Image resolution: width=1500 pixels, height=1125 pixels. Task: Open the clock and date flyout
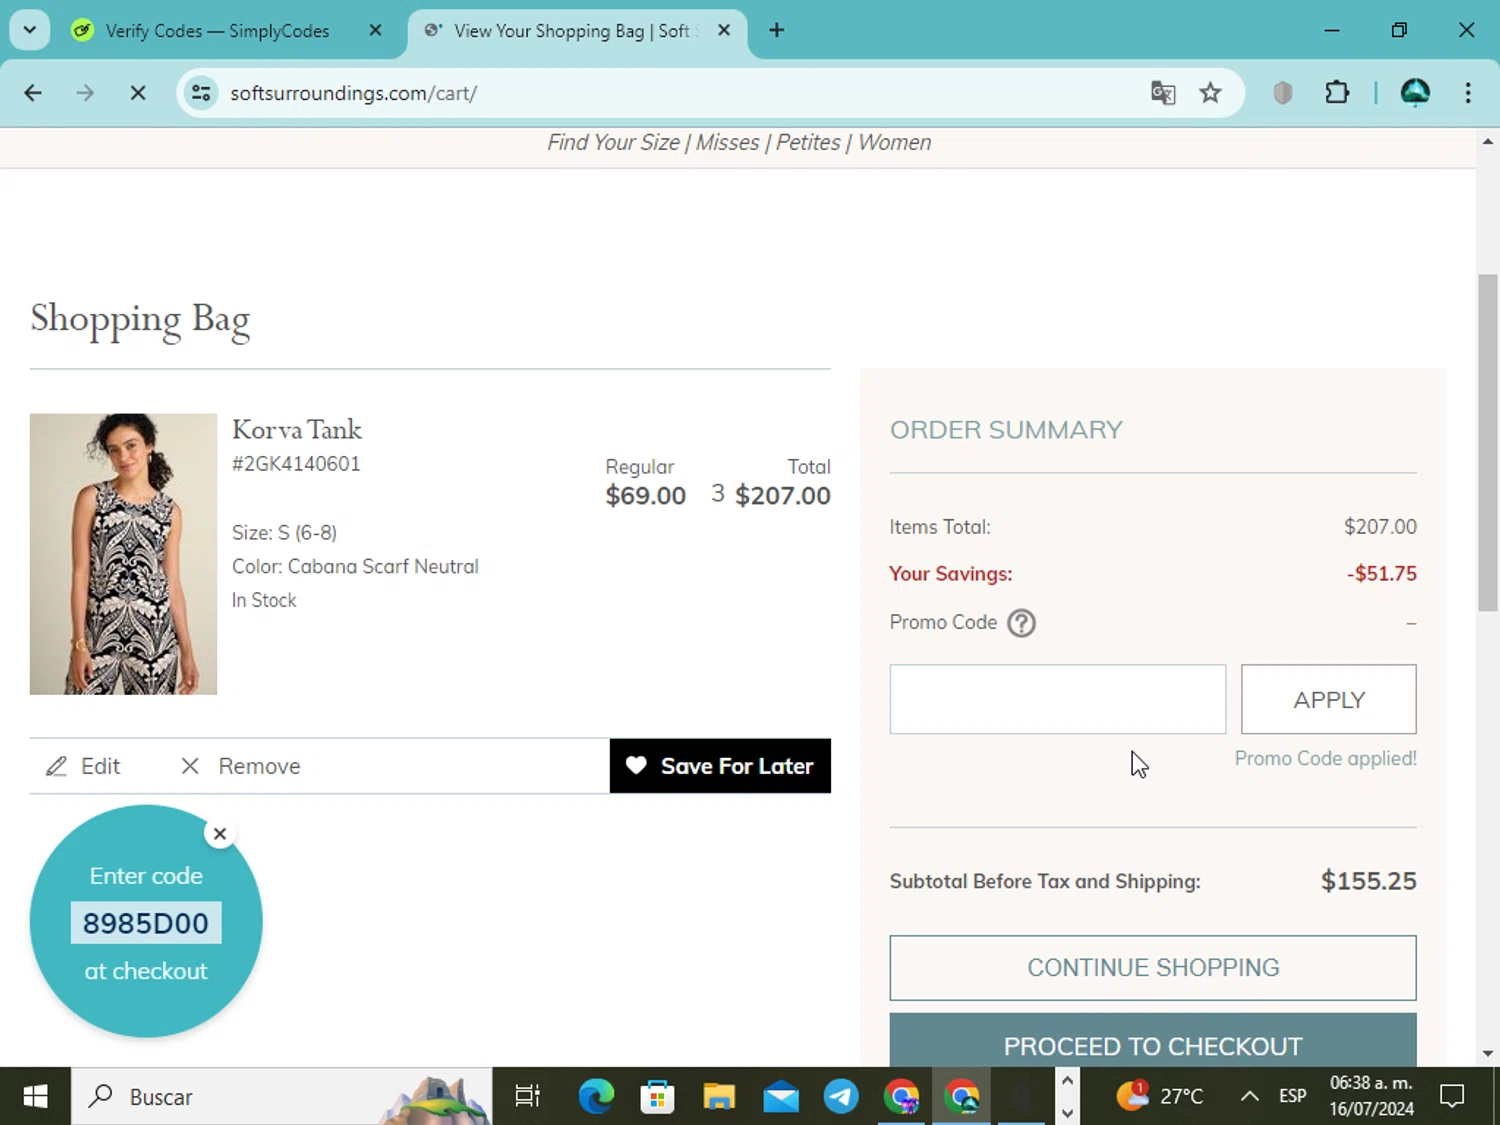pyautogui.click(x=1371, y=1097)
